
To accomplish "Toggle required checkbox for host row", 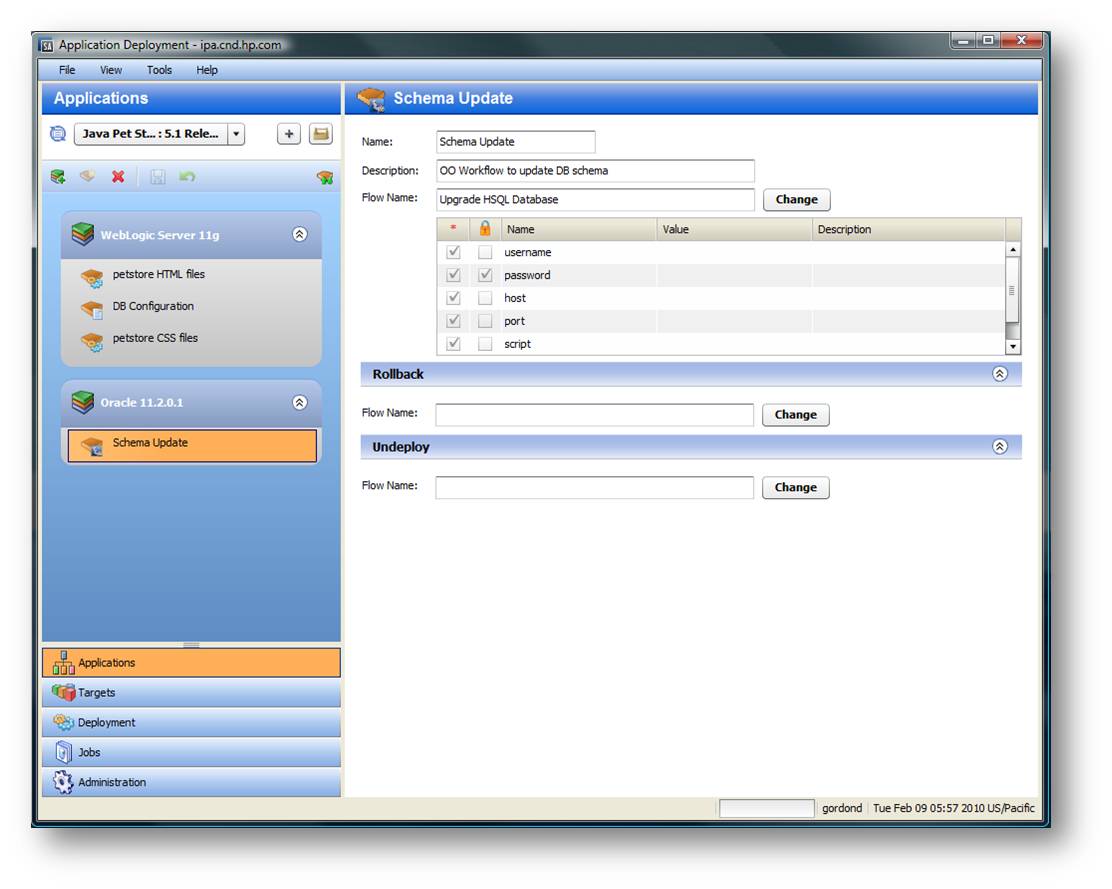I will [x=454, y=298].
